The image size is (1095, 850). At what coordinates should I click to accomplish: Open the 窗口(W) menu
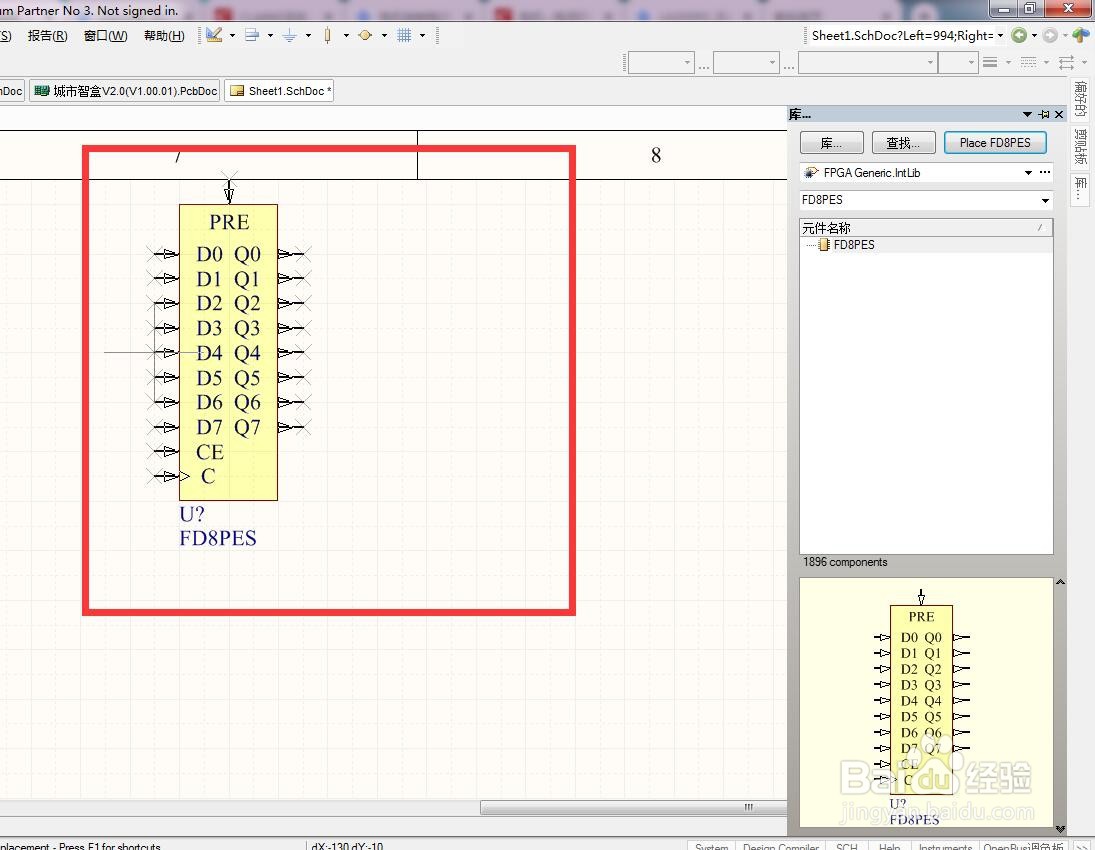point(105,36)
